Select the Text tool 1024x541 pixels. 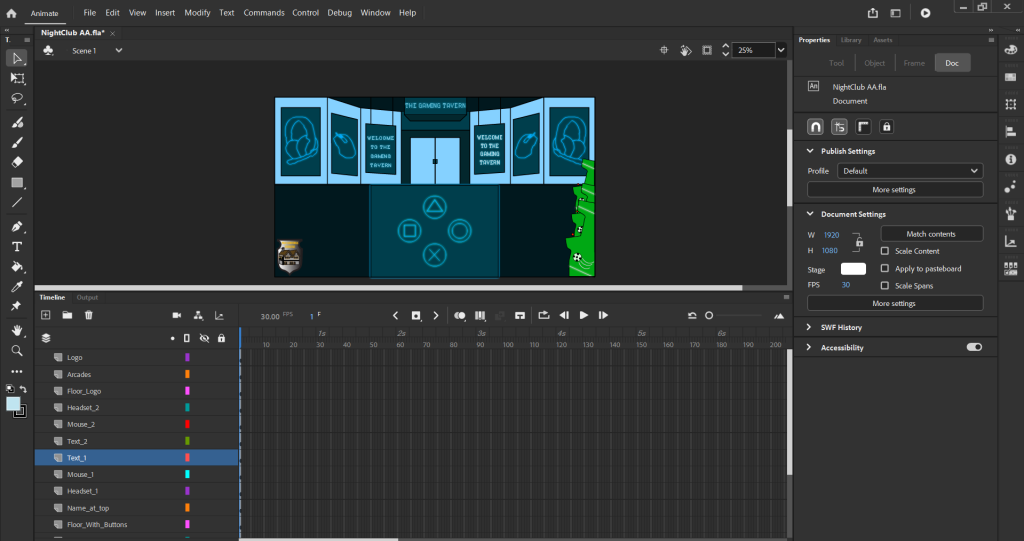pyautogui.click(x=17, y=246)
